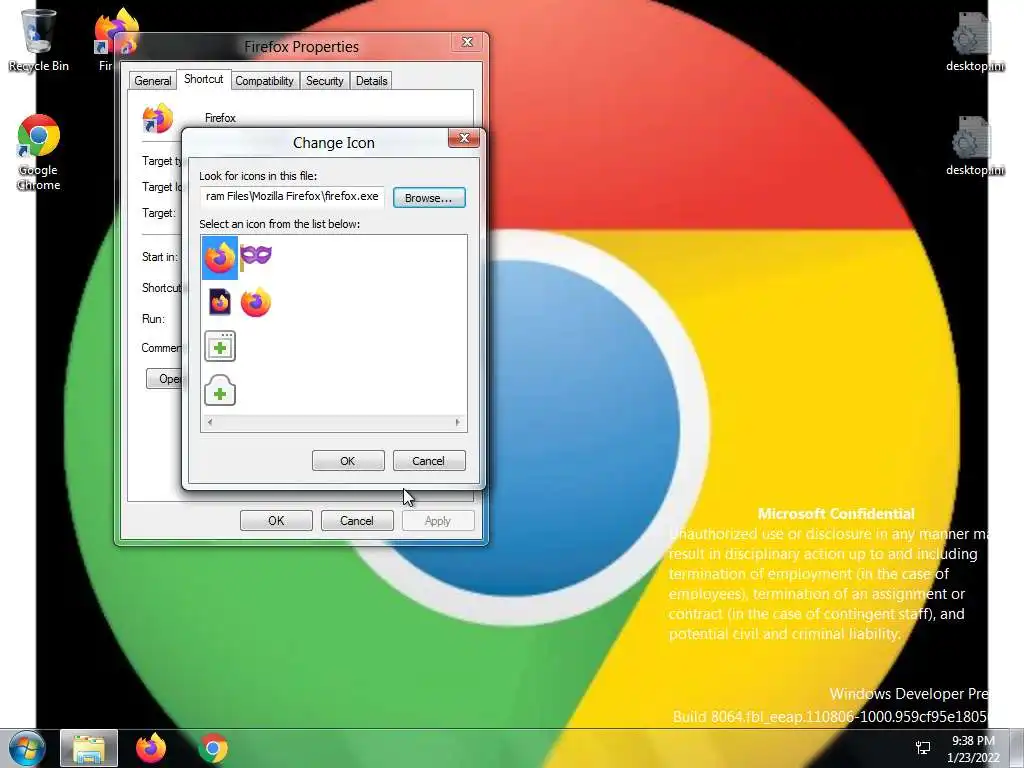This screenshot has height=768, width=1024.
Task: Open the Shortcut tab in Firefox Properties
Action: (x=204, y=79)
